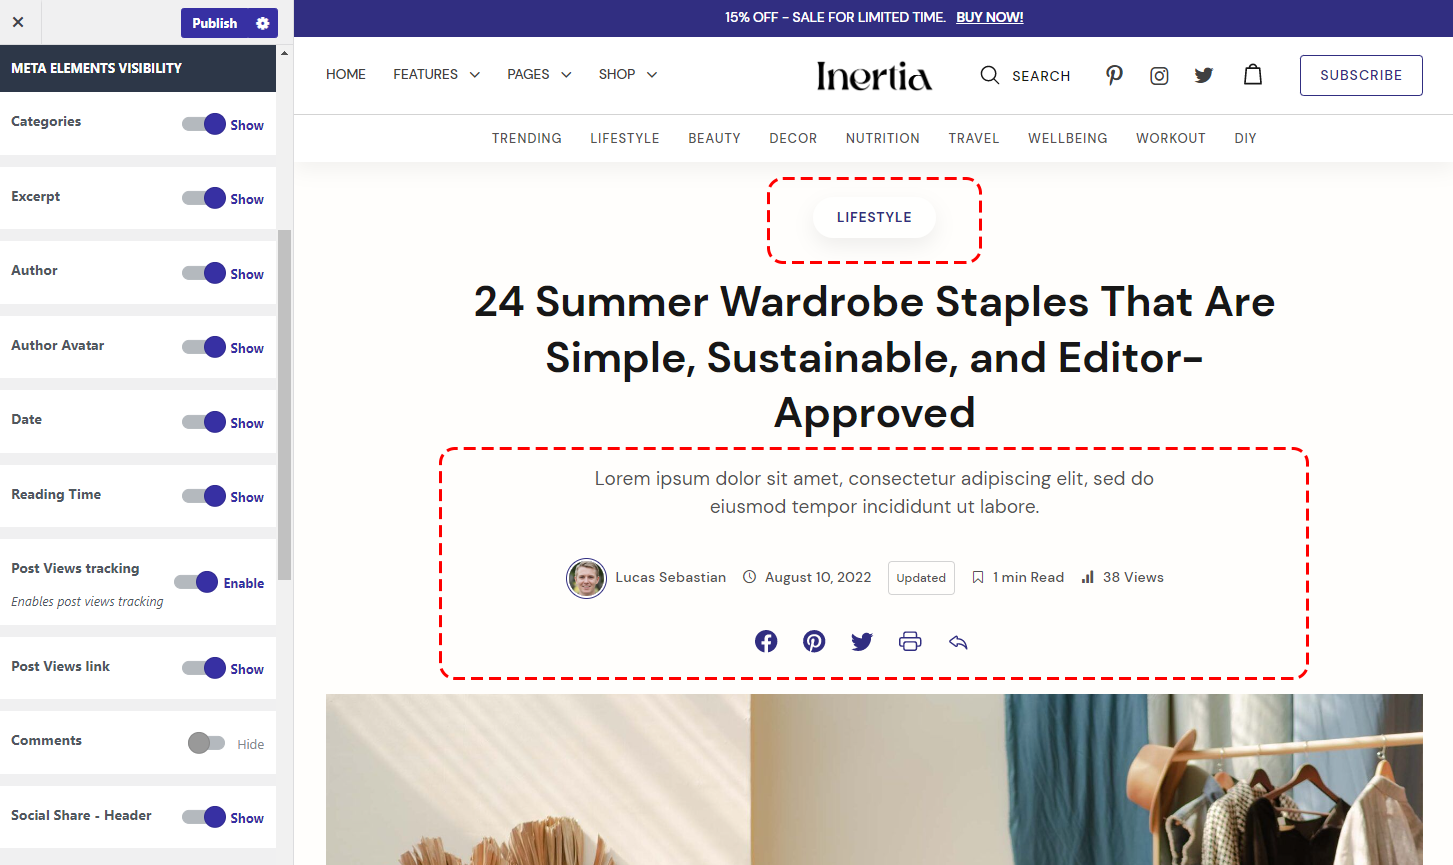Share post via Facebook icon

click(766, 641)
